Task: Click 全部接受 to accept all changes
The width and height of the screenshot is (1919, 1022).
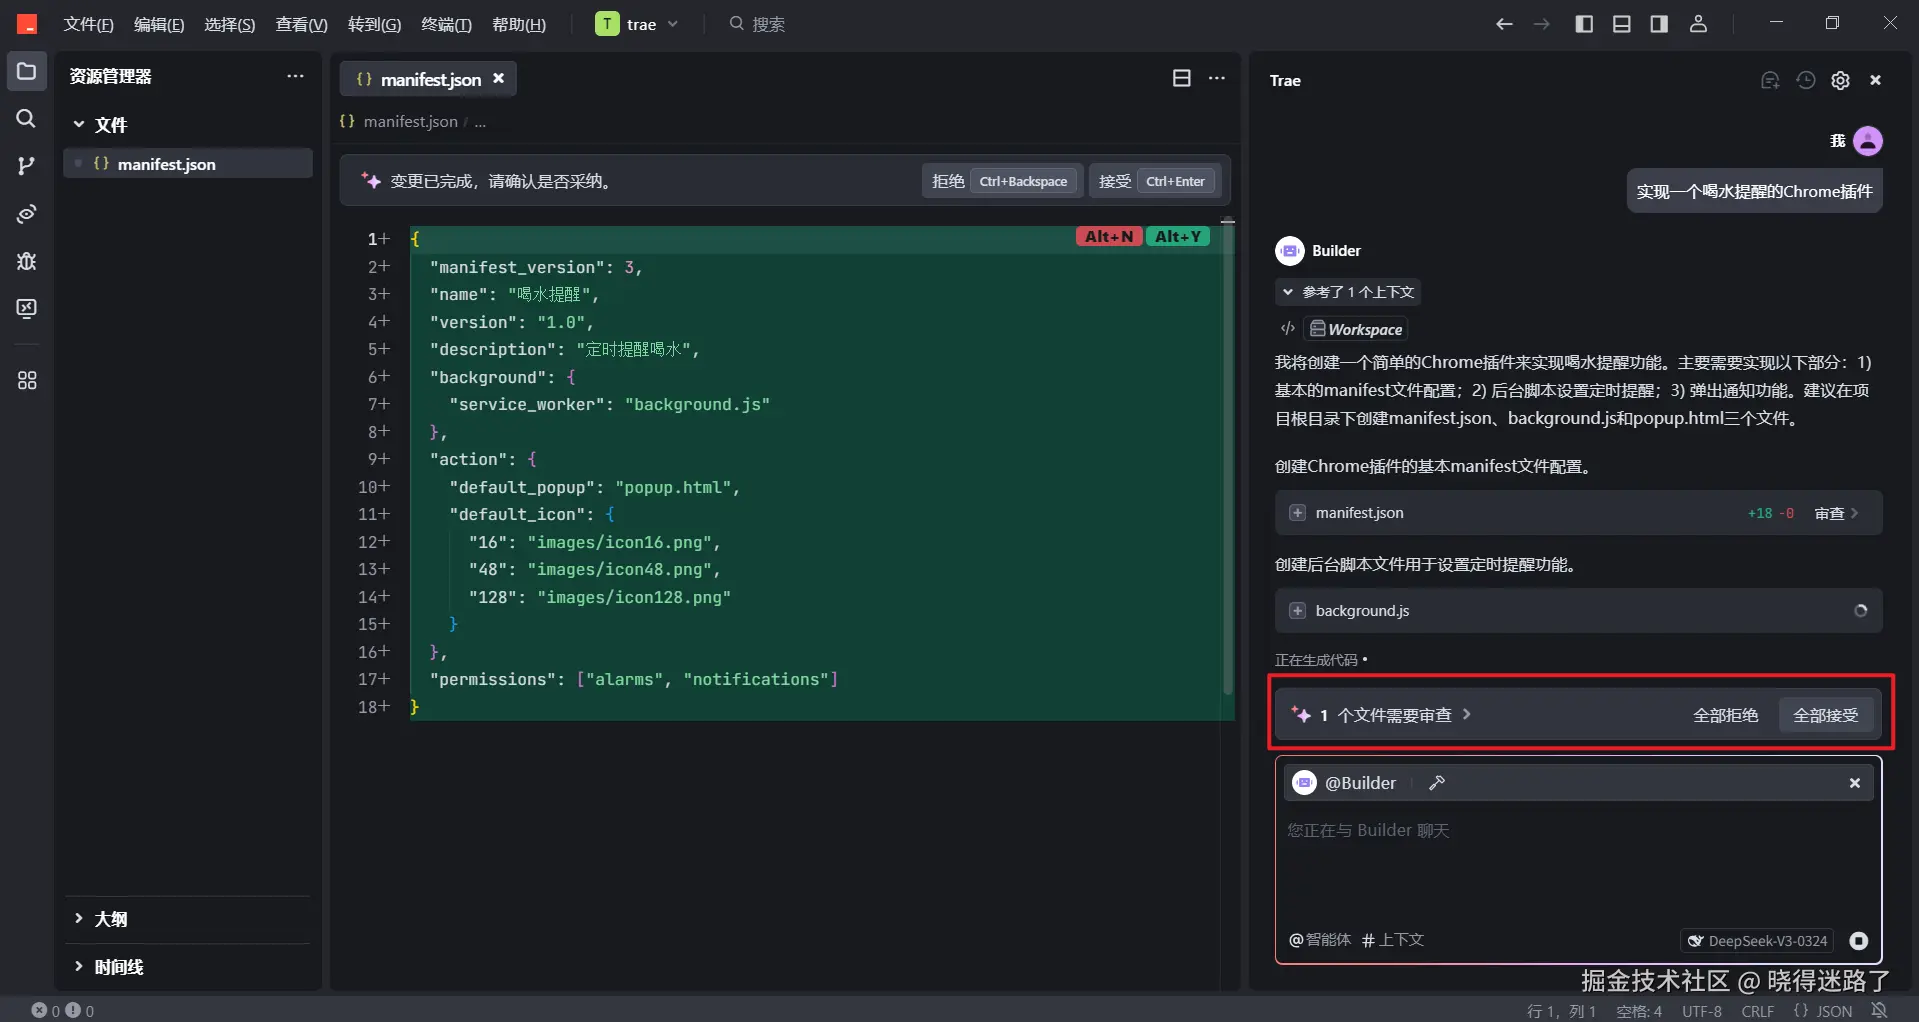Action: tap(1825, 715)
